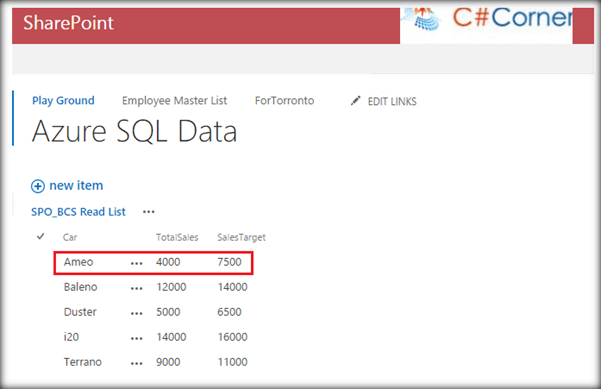Click the 7500 SalesTarget value
This screenshot has height=389, width=601.
point(229,262)
